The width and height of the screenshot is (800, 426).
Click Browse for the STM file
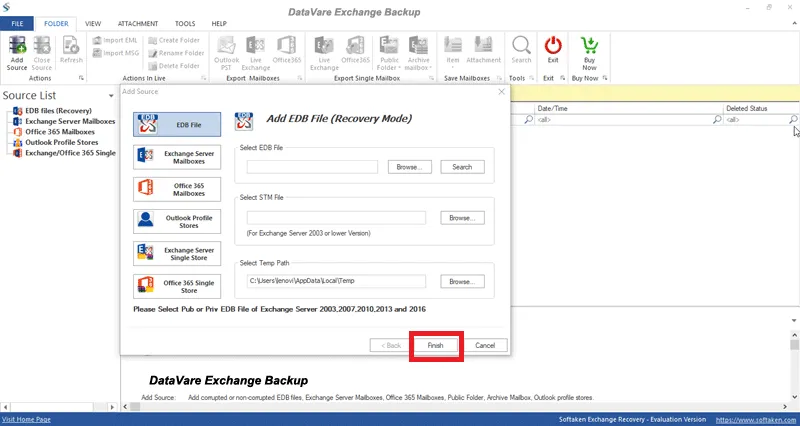click(x=462, y=218)
